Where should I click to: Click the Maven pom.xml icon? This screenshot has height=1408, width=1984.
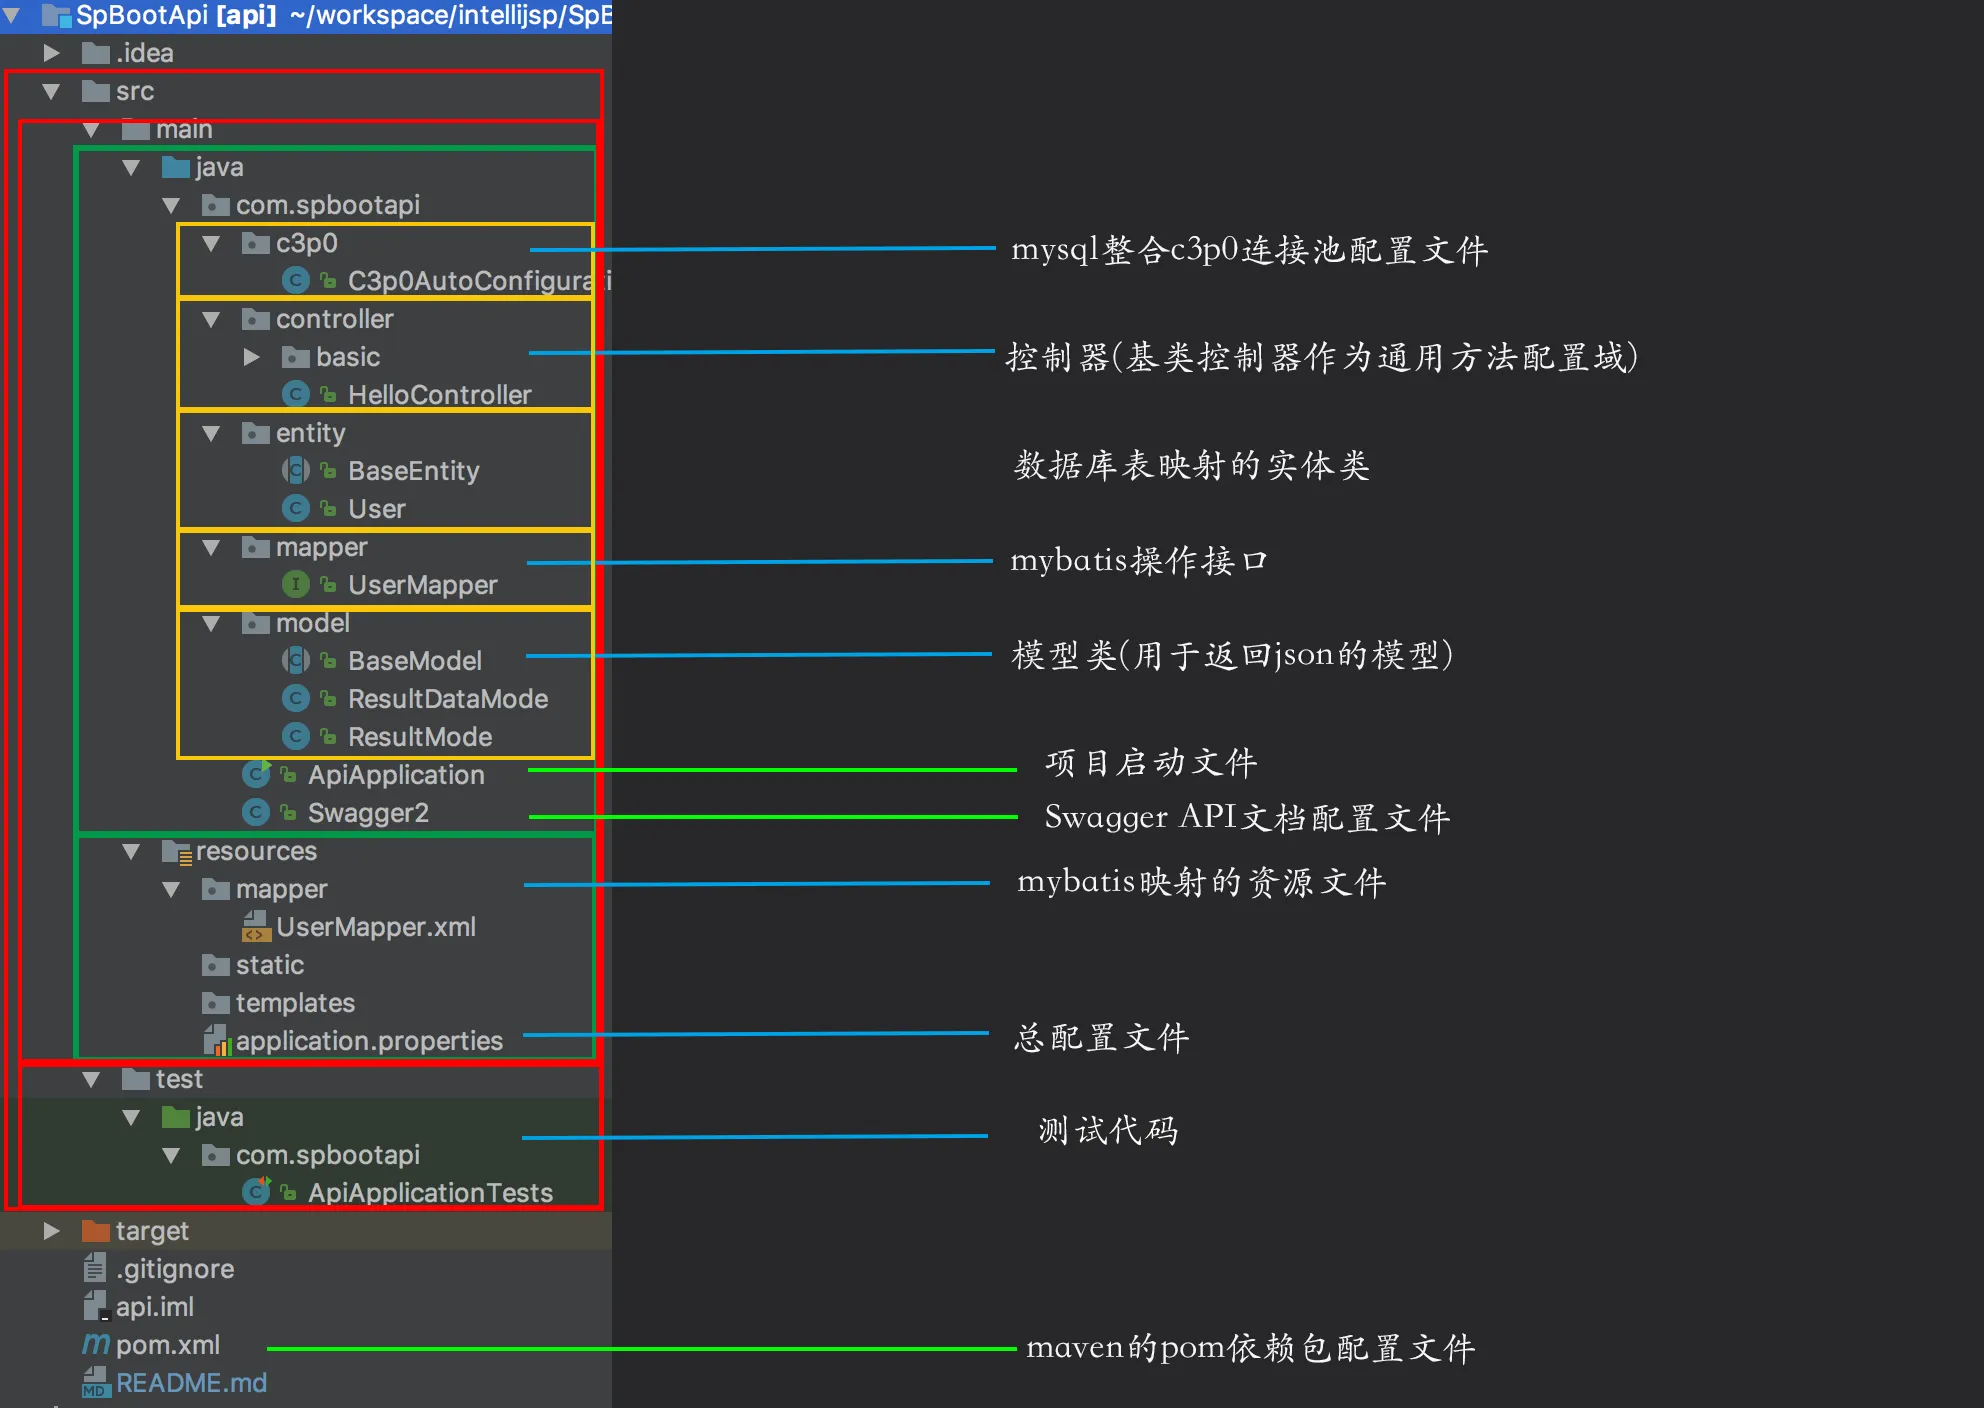pos(96,1345)
